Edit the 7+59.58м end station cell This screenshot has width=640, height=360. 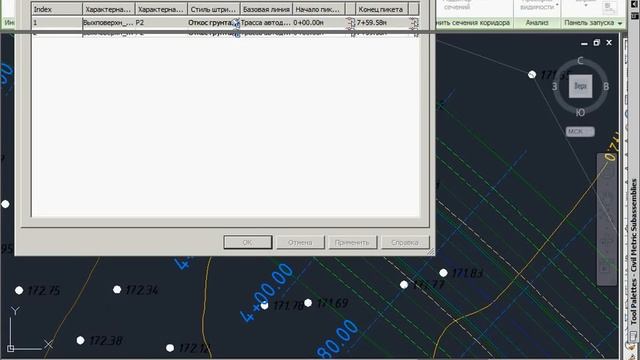[x=382, y=23]
